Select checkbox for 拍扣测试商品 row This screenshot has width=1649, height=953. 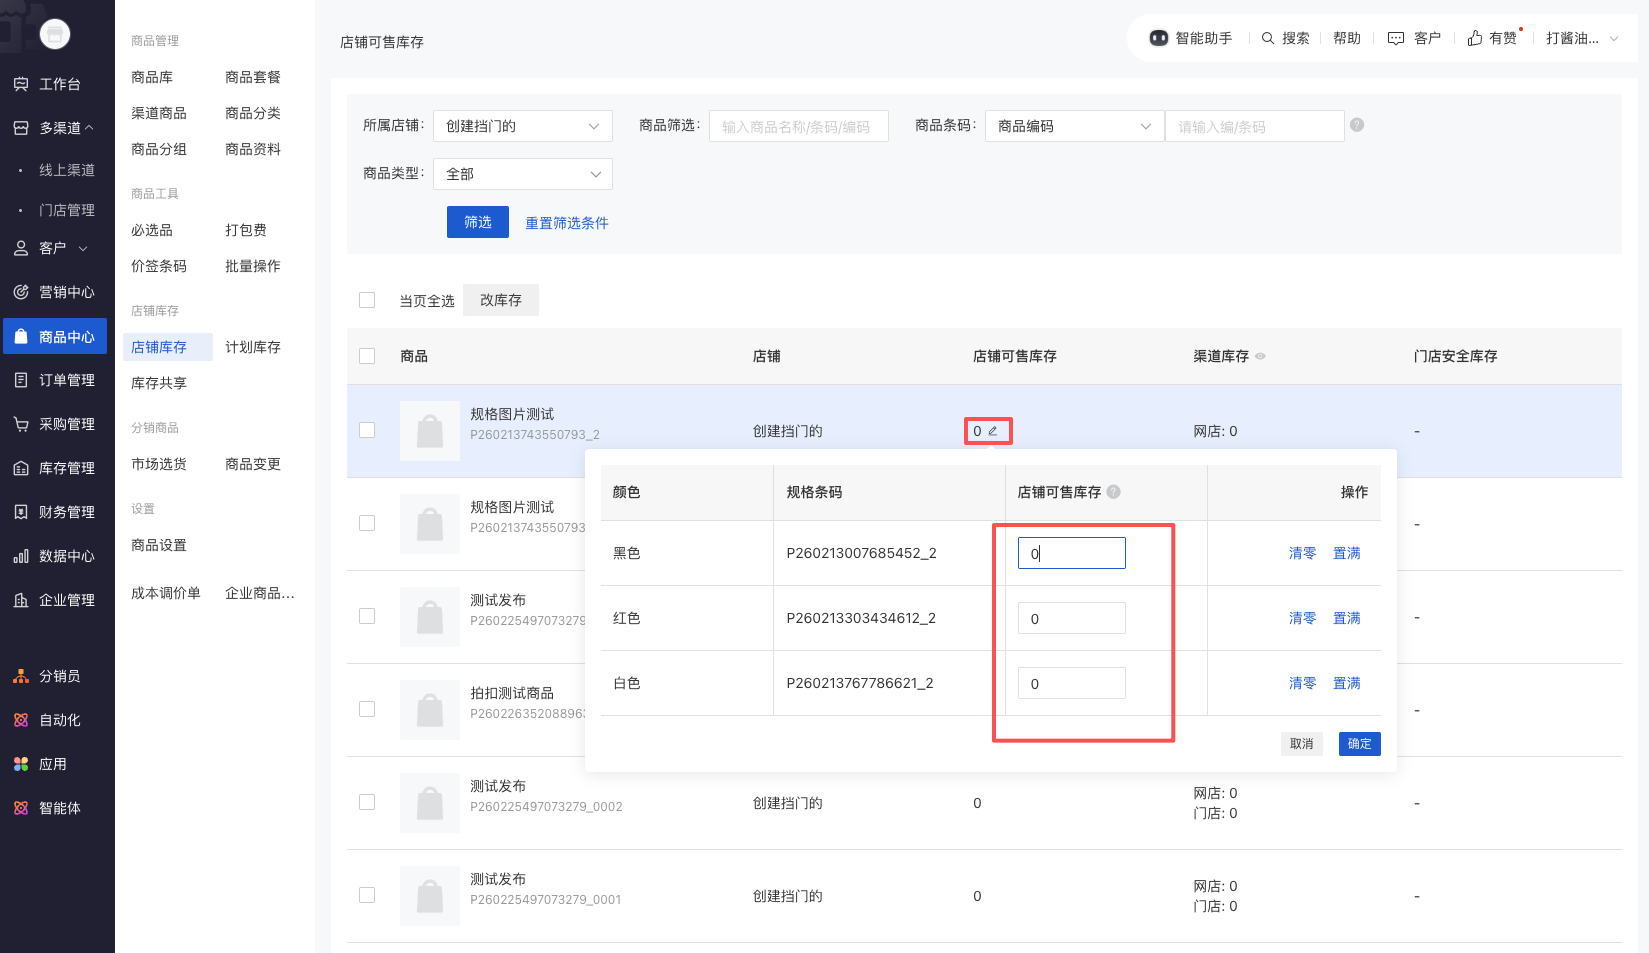(367, 709)
